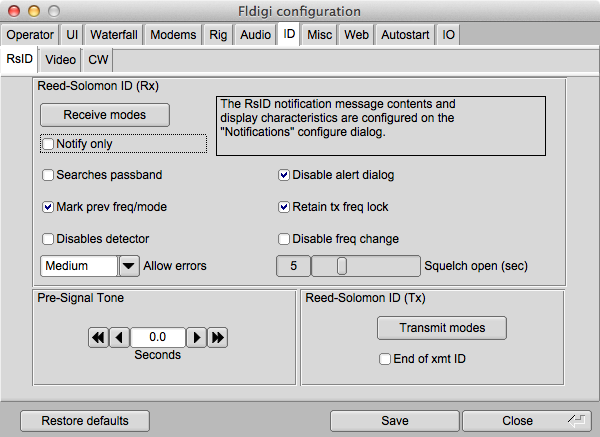Uncheck Disable alert dialog

(284, 175)
